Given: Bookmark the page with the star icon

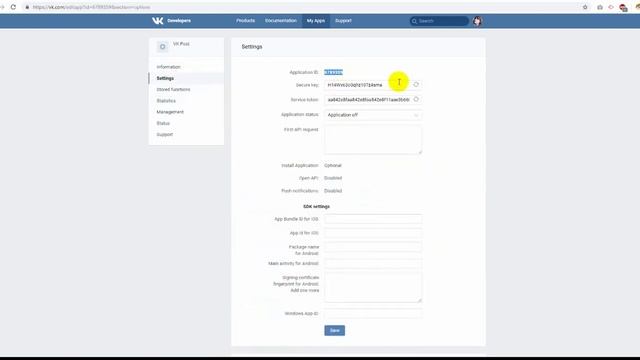Looking at the screenshot, I should click(x=585, y=7).
